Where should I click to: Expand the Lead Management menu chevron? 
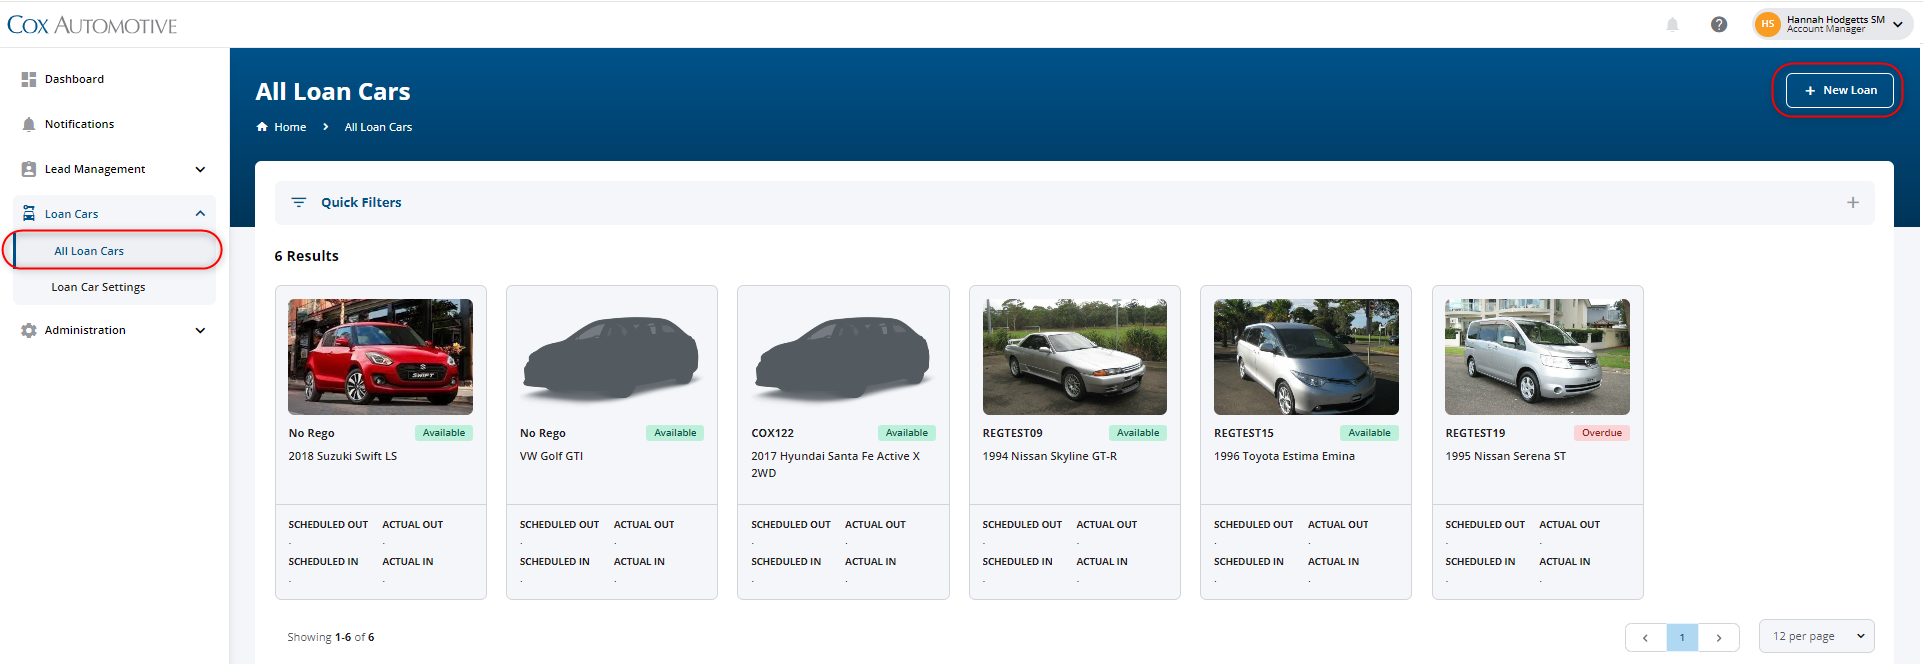[x=200, y=169]
